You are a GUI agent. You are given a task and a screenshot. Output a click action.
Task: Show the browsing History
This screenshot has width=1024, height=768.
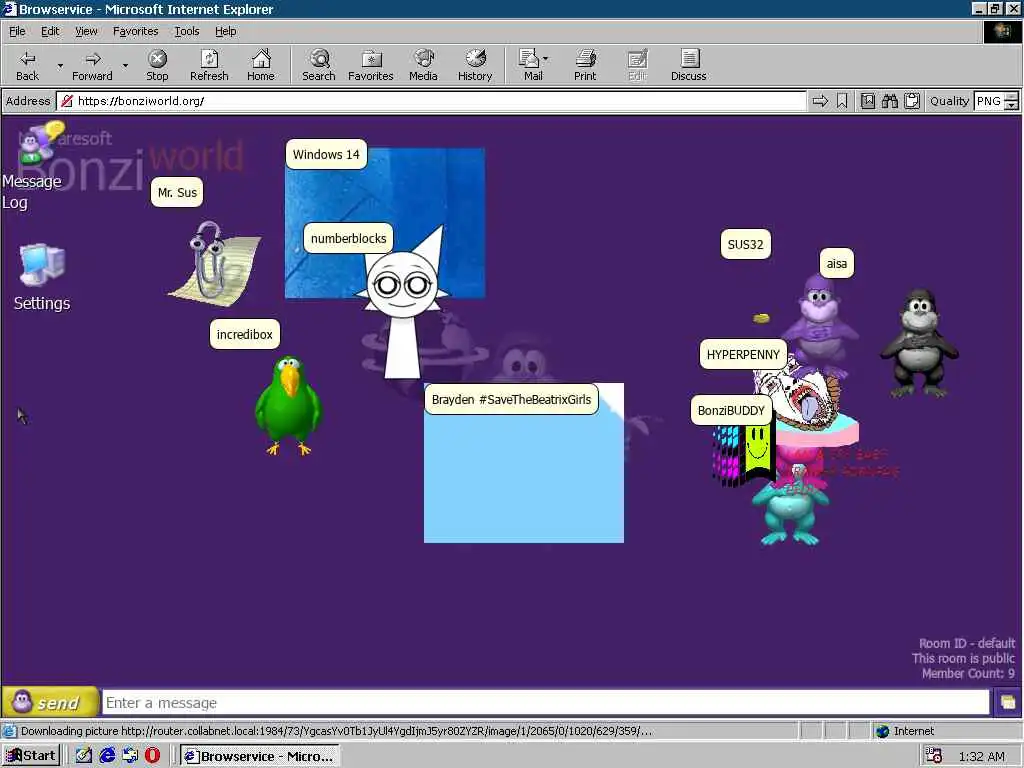(475, 65)
